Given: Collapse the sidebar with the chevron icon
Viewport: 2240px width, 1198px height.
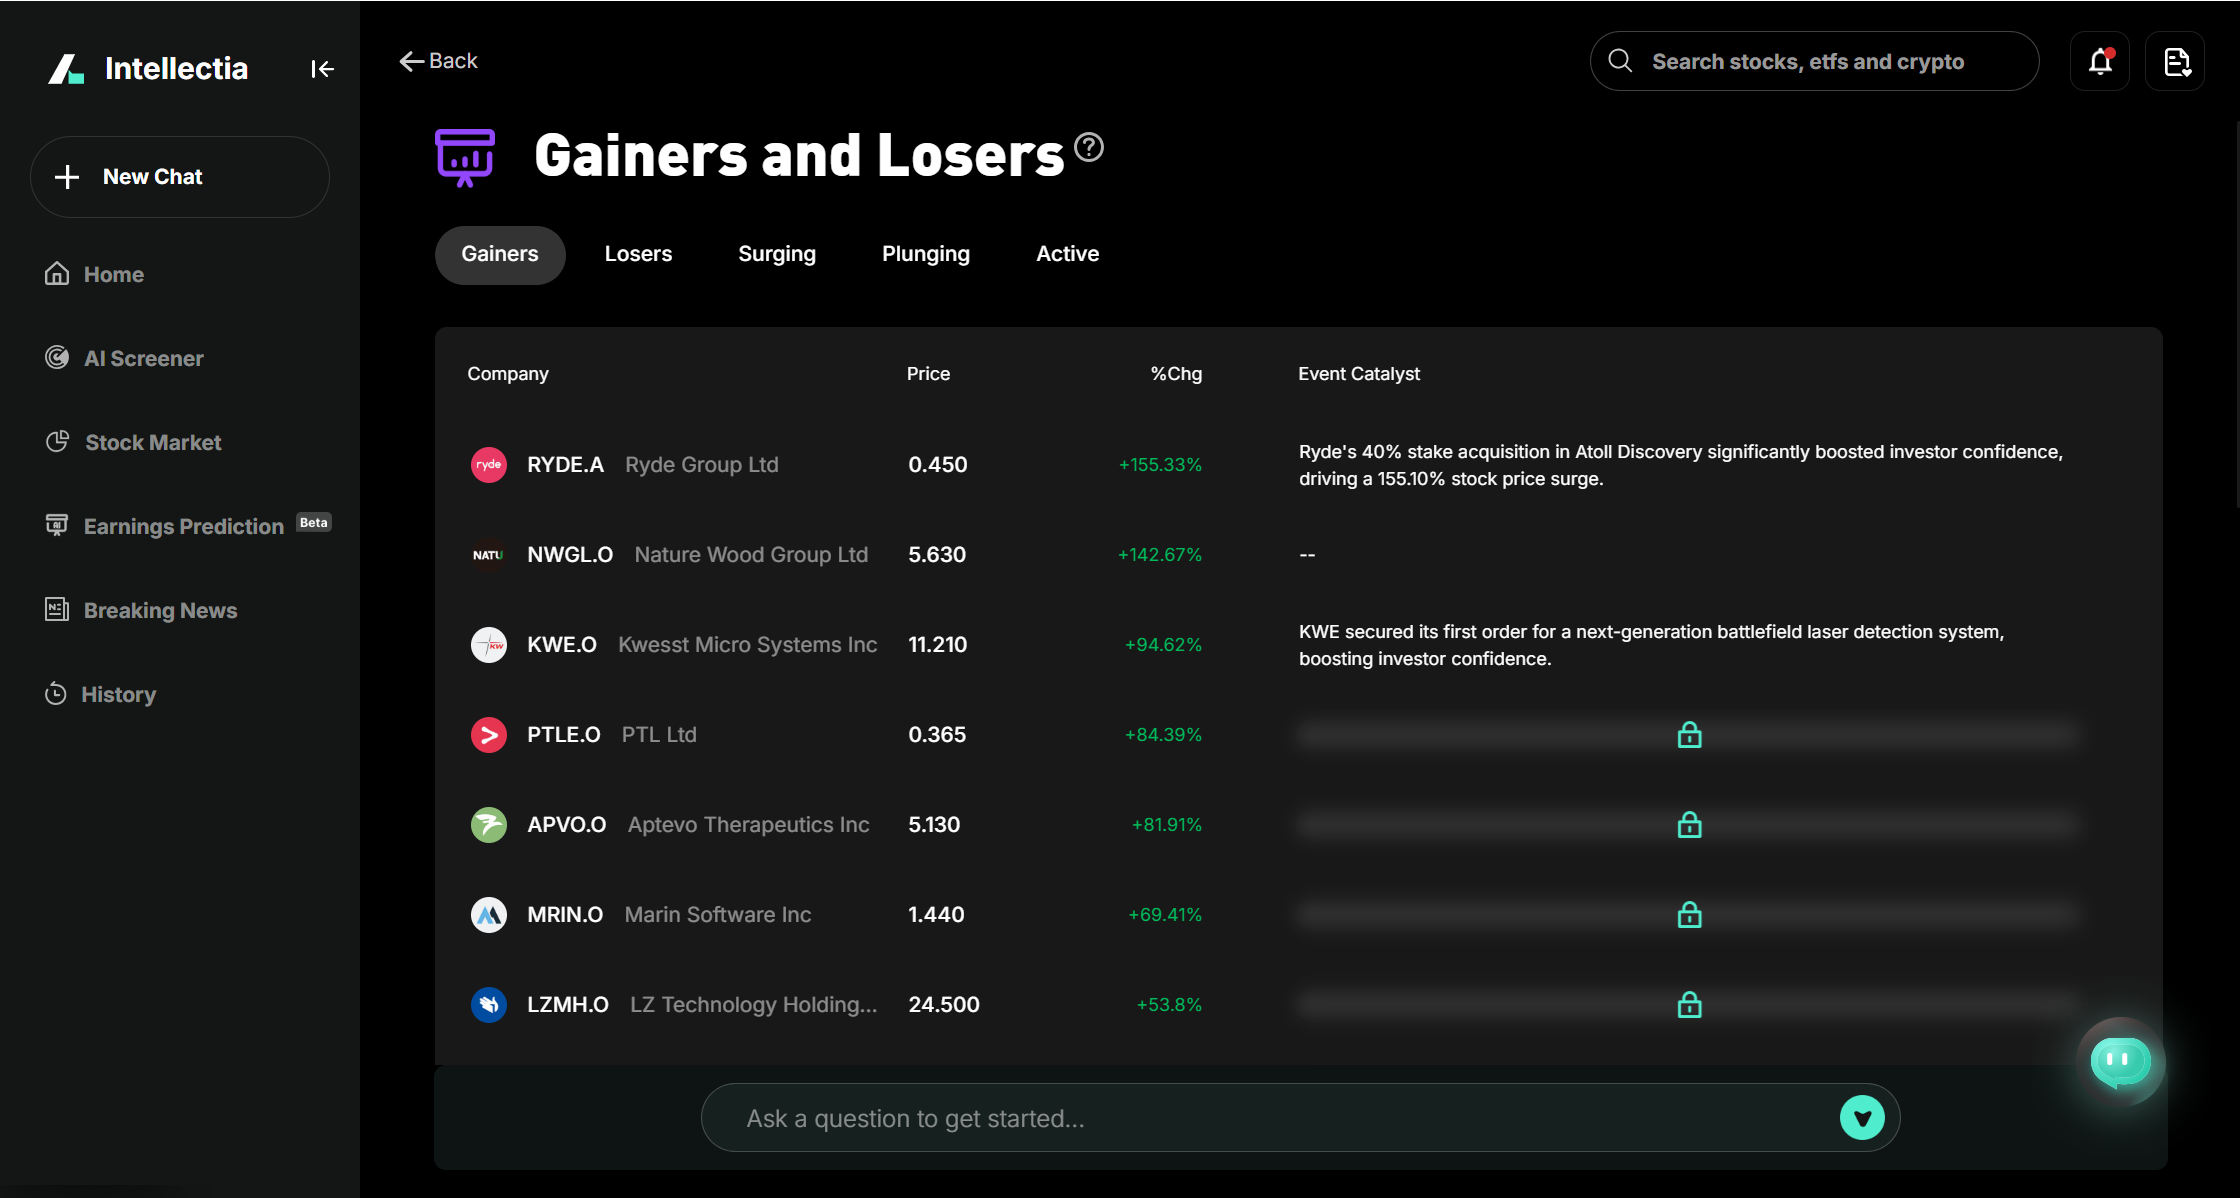Looking at the screenshot, I should 322,68.
